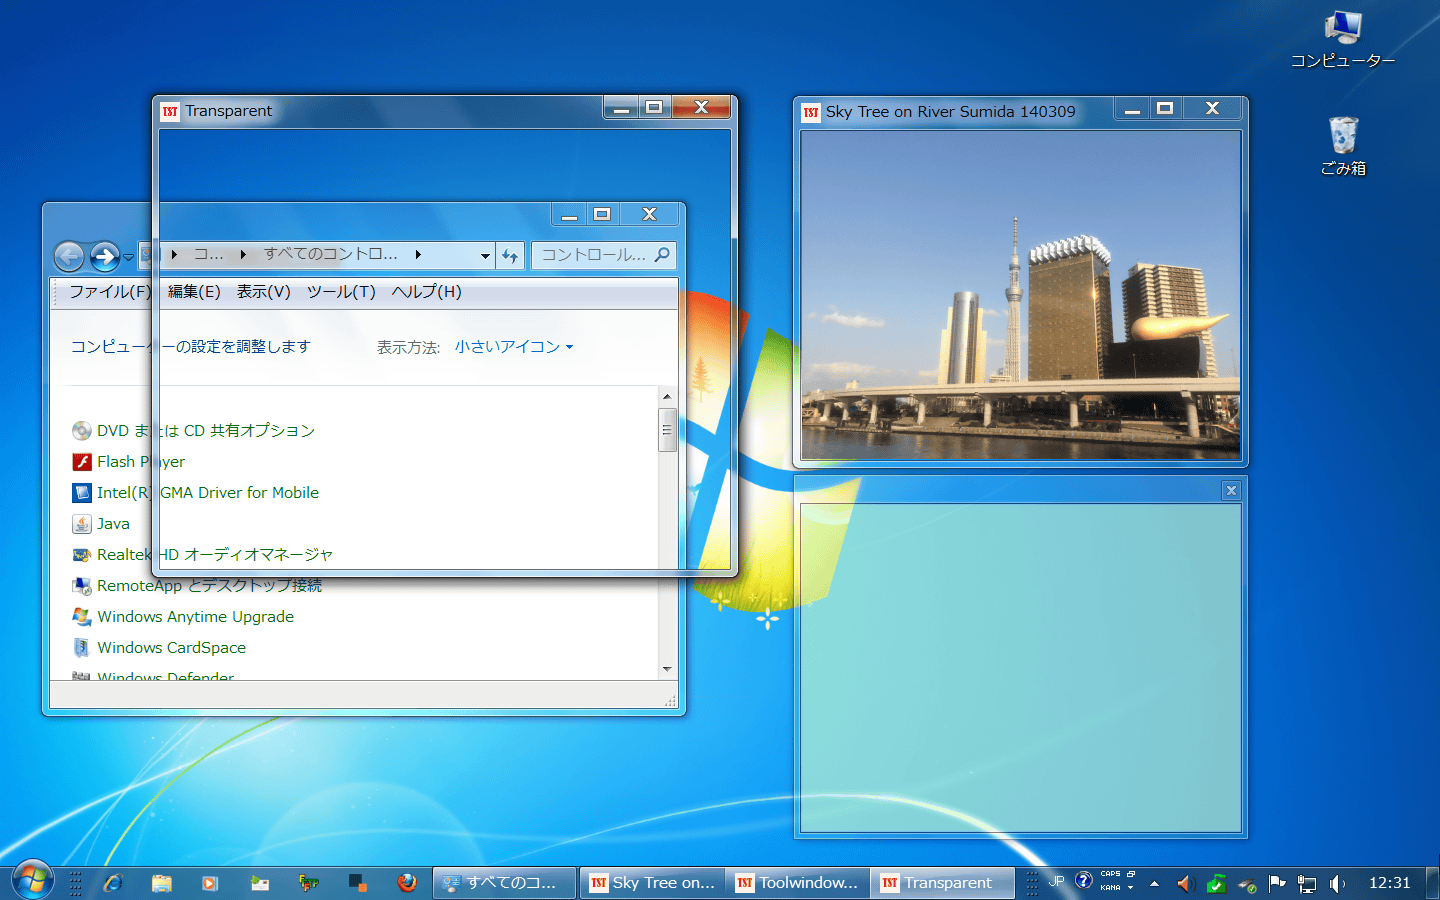
Task: Click the Intel GMA Driver icon
Action: [82, 493]
